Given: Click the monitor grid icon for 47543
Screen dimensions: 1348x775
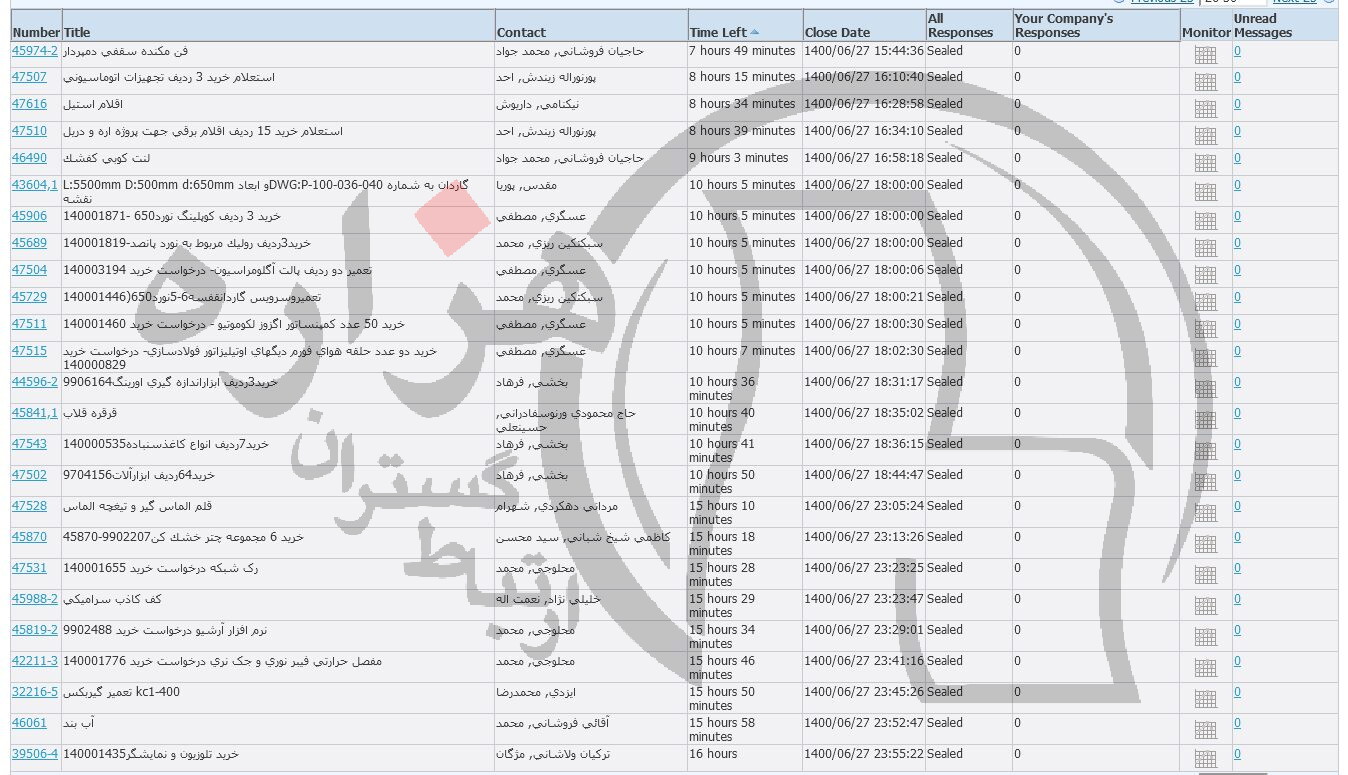Looking at the screenshot, I should [x=1205, y=450].
